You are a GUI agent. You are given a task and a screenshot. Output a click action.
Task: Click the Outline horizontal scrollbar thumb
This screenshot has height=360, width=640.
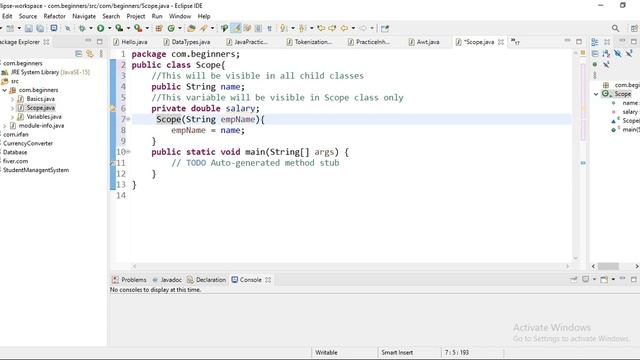(x=608, y=266)
